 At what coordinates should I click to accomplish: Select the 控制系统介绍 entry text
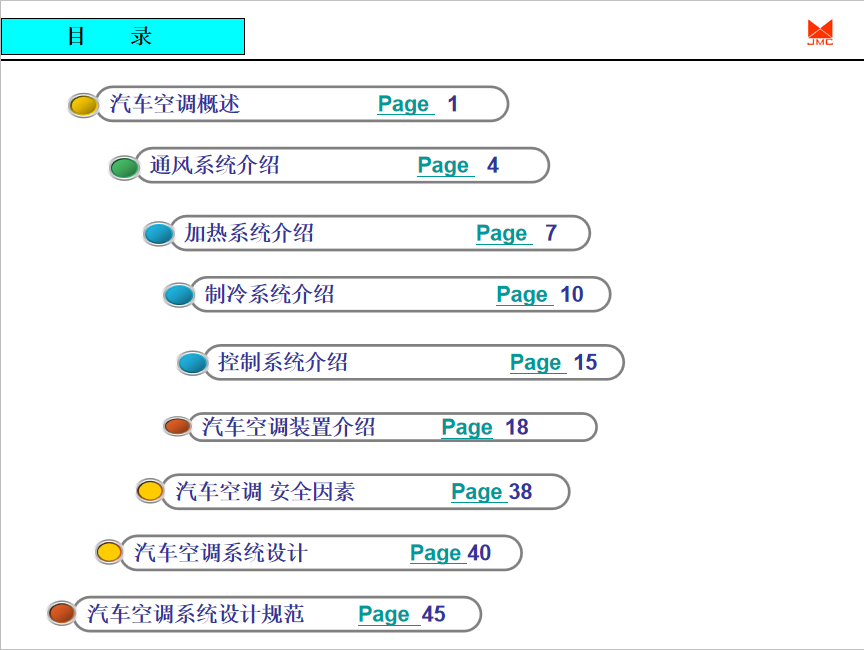coord(283,362)
